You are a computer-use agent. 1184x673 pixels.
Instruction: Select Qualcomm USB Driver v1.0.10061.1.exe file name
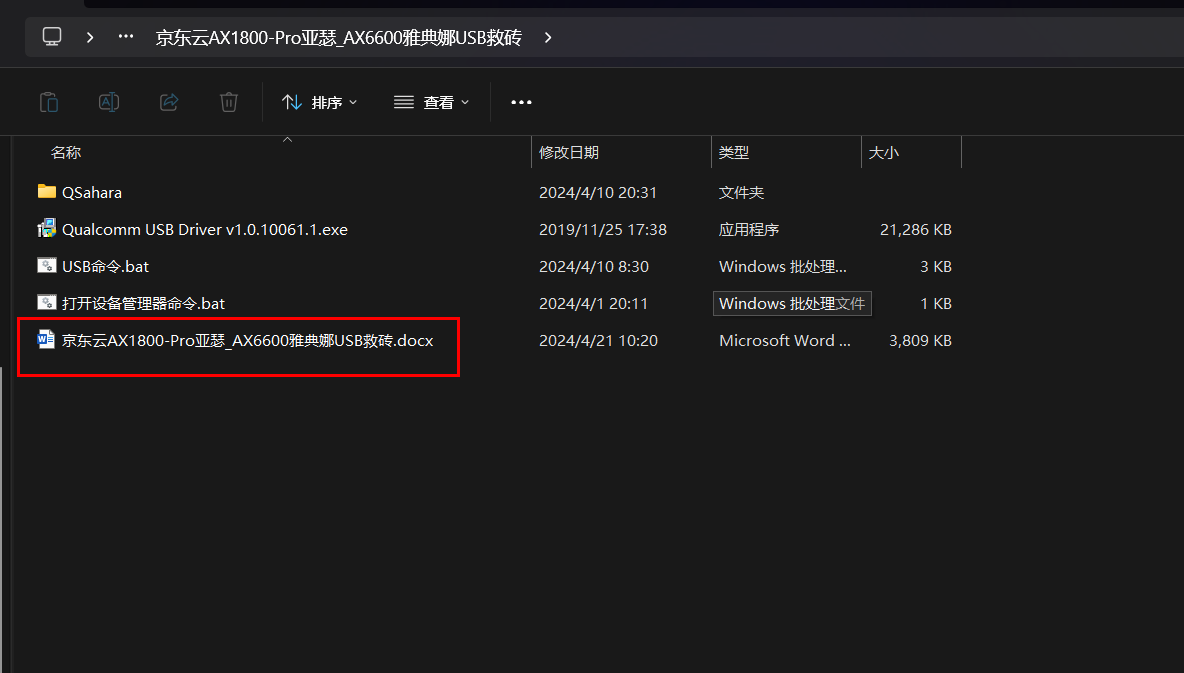[x=205, y=230]
